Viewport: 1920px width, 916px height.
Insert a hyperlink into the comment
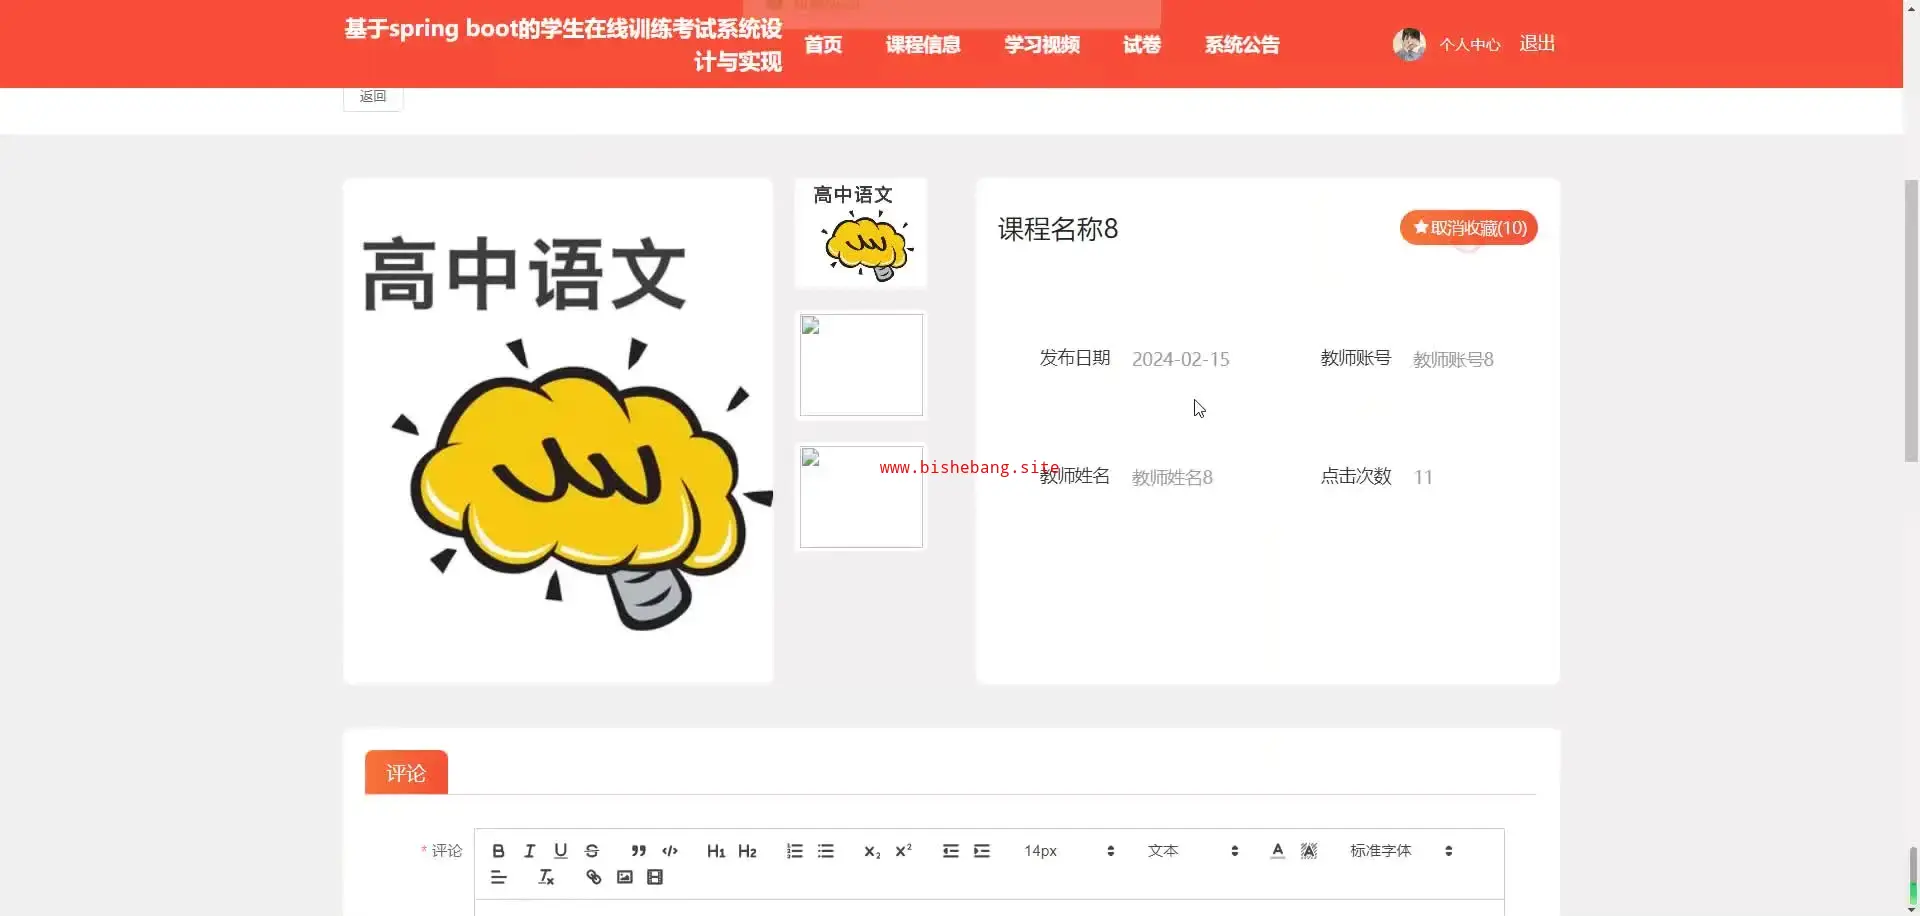click(594, 877)
